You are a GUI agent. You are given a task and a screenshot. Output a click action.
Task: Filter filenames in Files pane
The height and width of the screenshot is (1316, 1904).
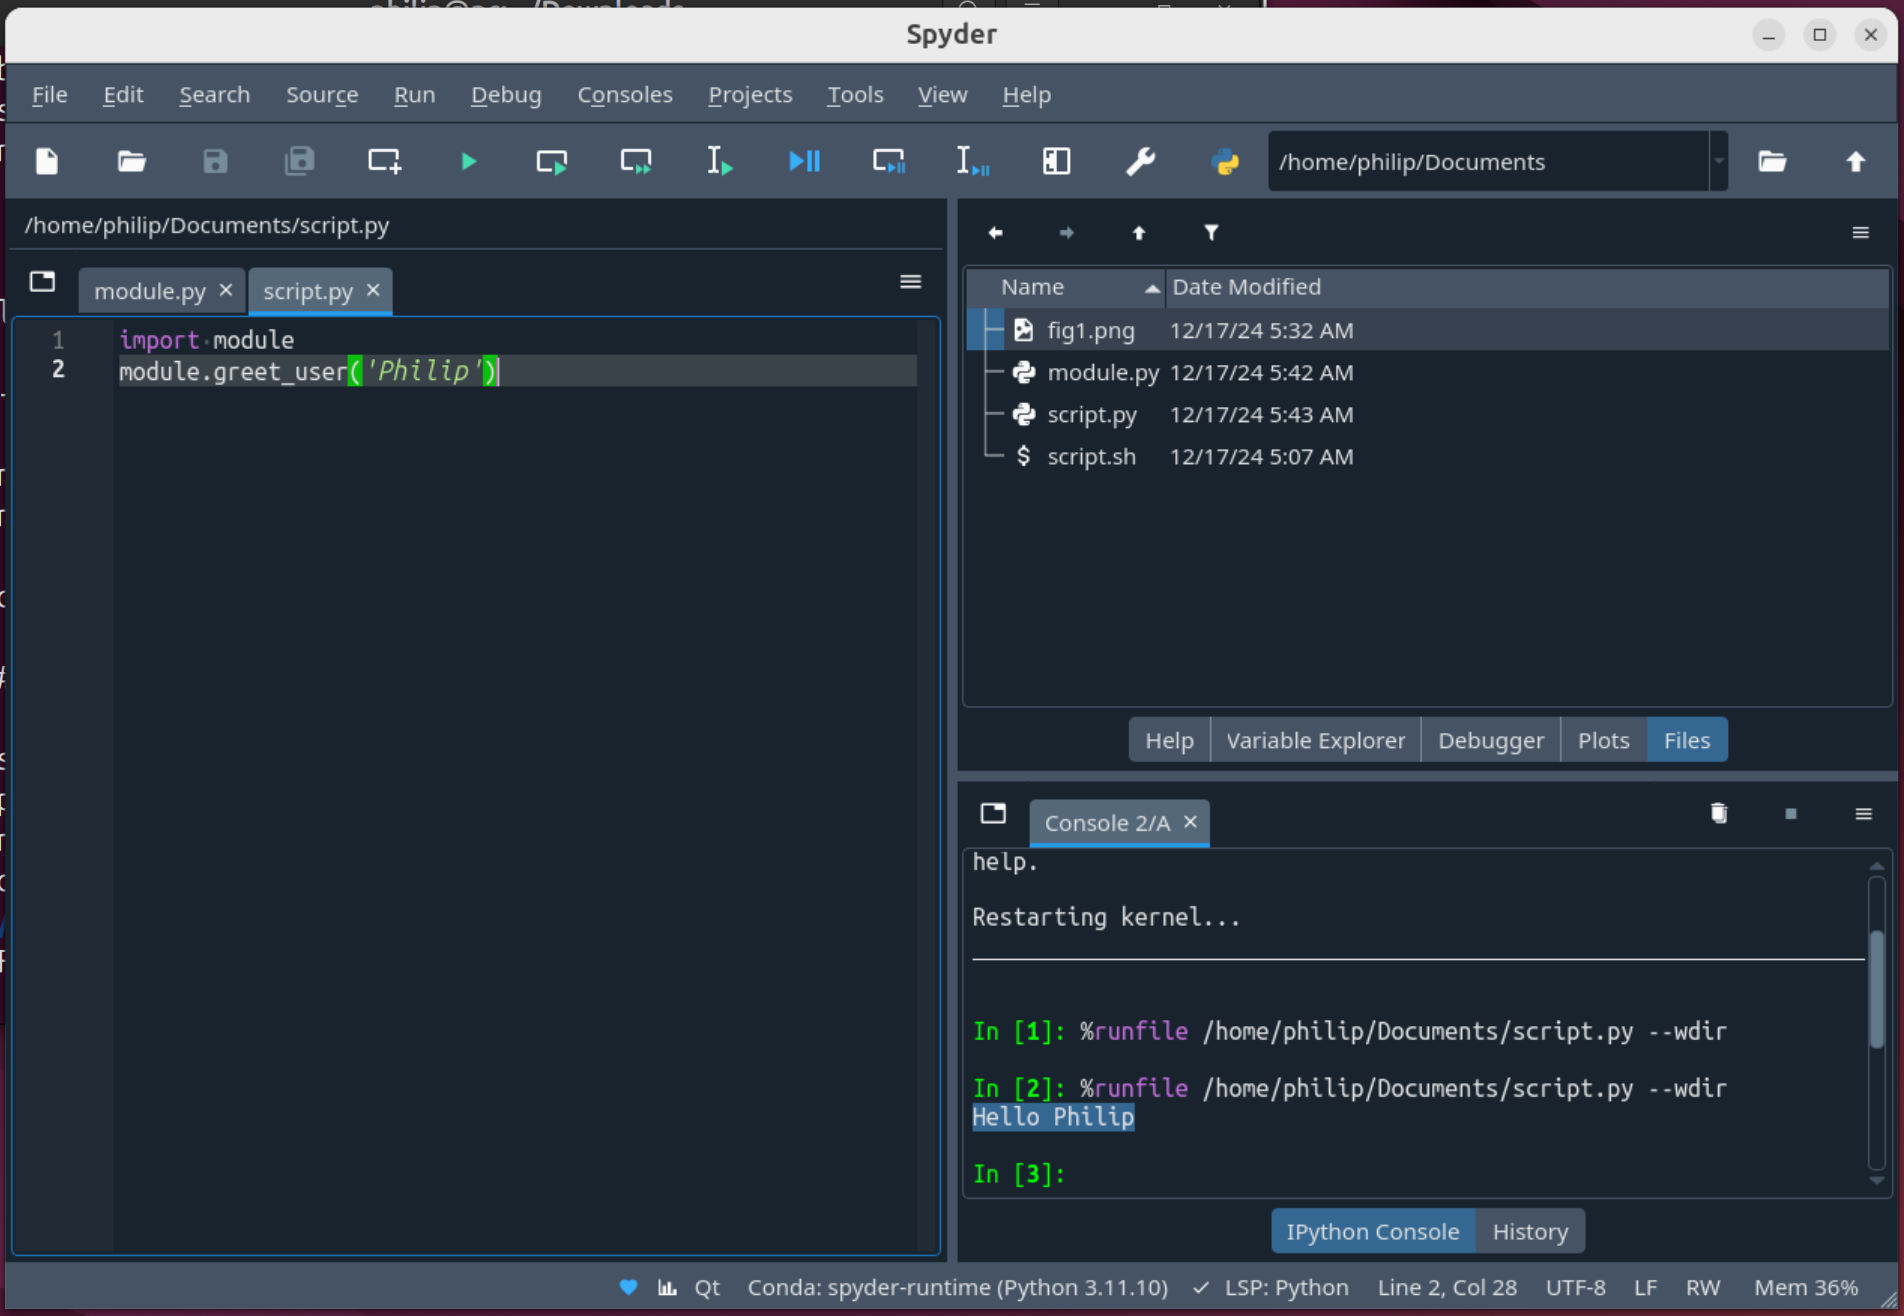tap(1211, 232)
